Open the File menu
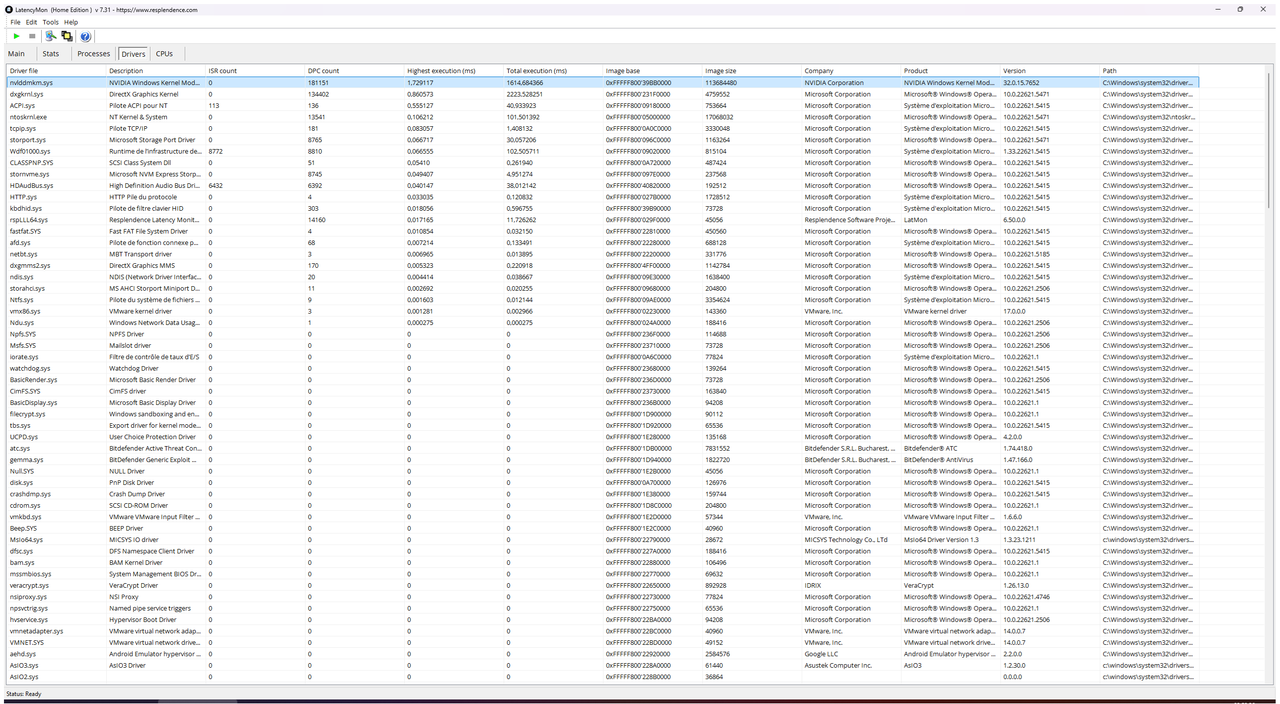The image size is (1280, 704). (15, 22)
